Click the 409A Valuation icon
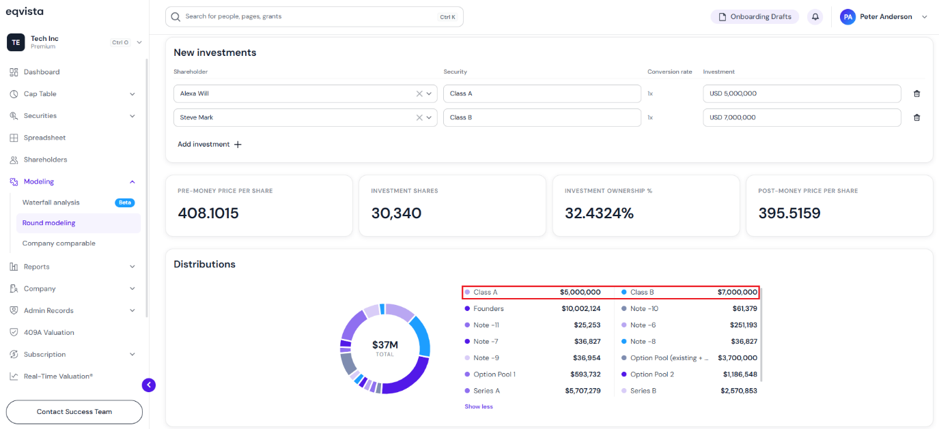This screenshot has height=429, width=939. pos(14,333)
